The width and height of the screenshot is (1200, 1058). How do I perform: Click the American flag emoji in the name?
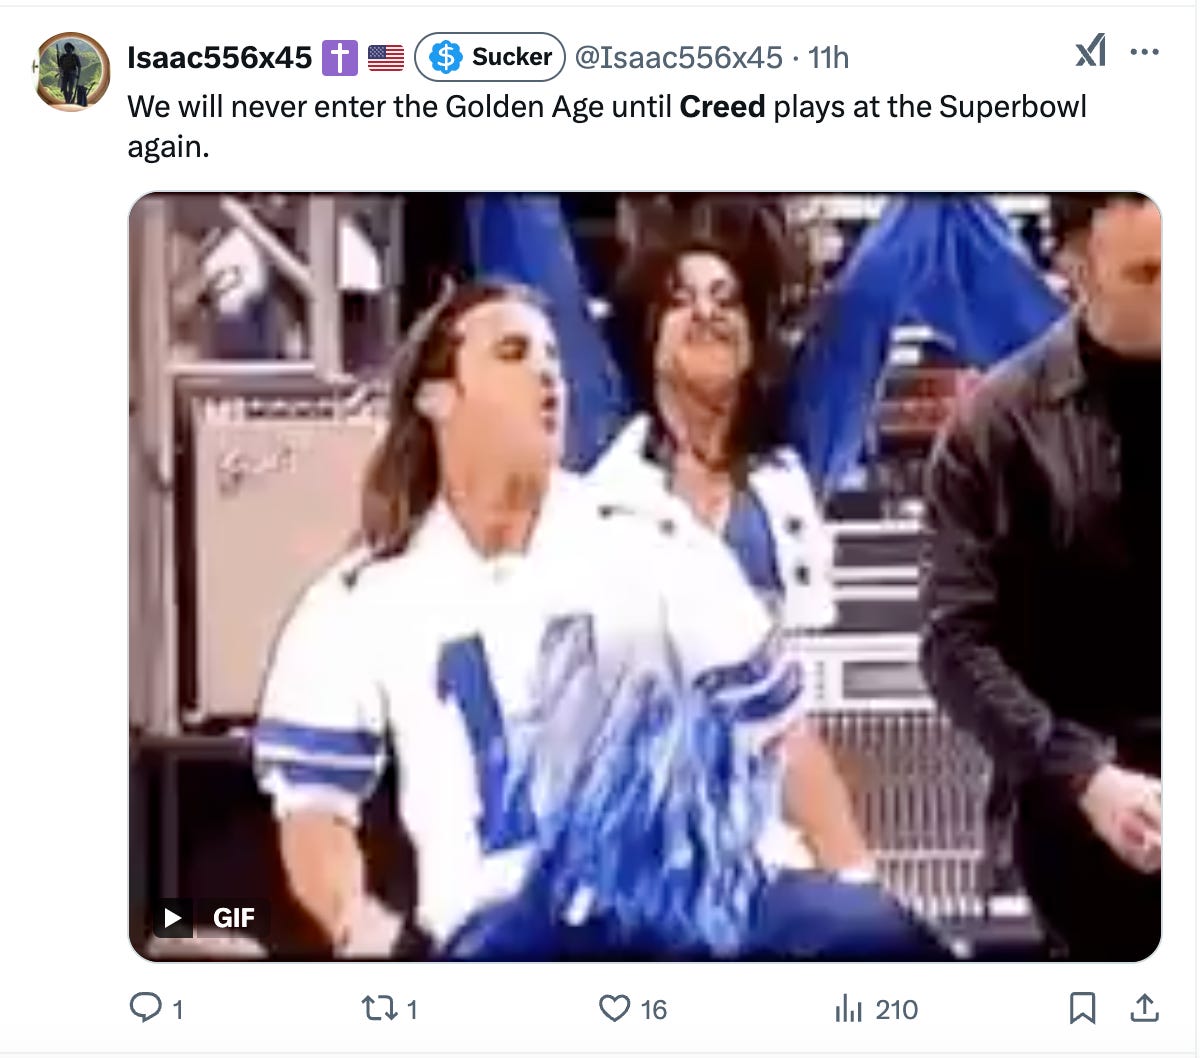pos(386,56)
